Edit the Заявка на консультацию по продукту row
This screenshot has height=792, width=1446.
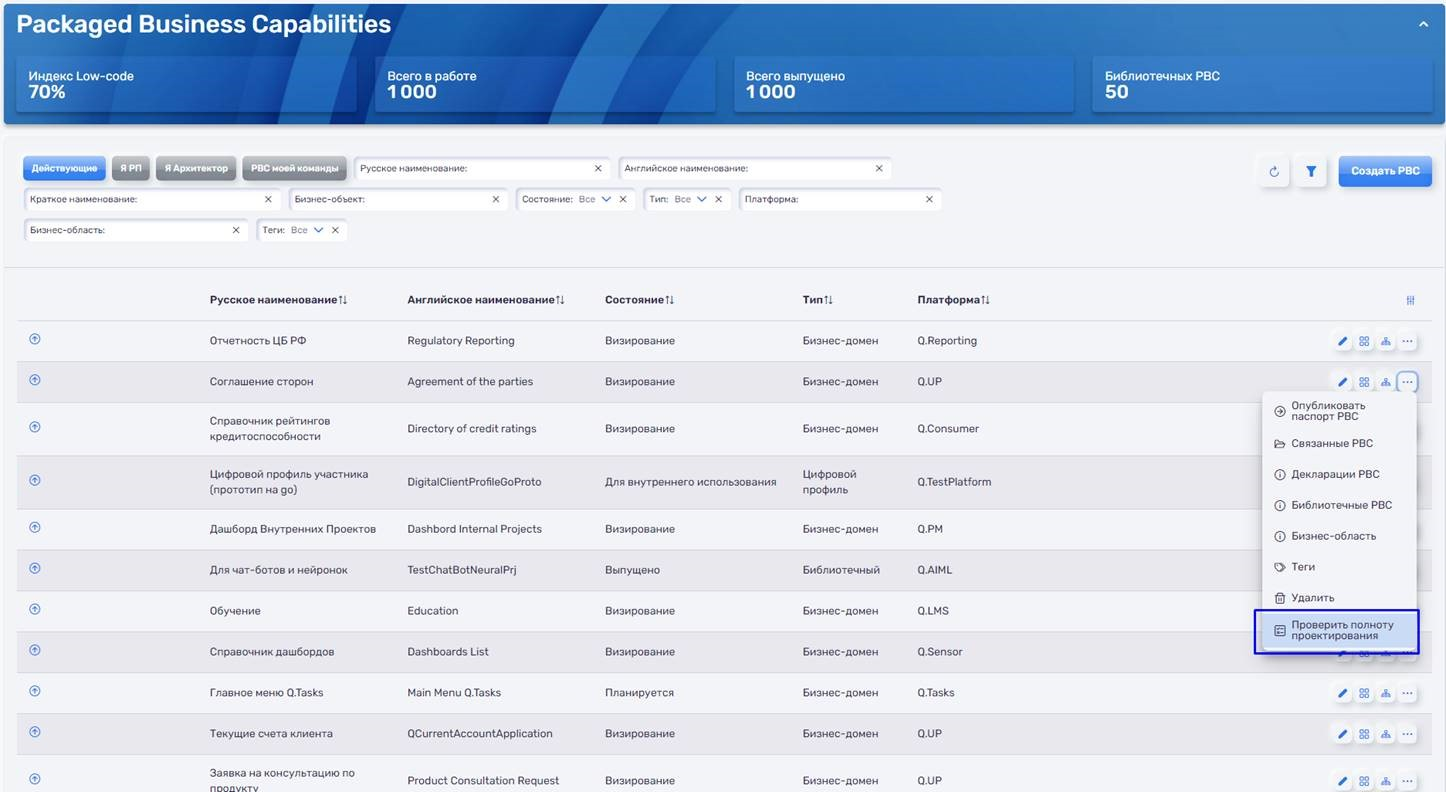[x=1343, y=781]
